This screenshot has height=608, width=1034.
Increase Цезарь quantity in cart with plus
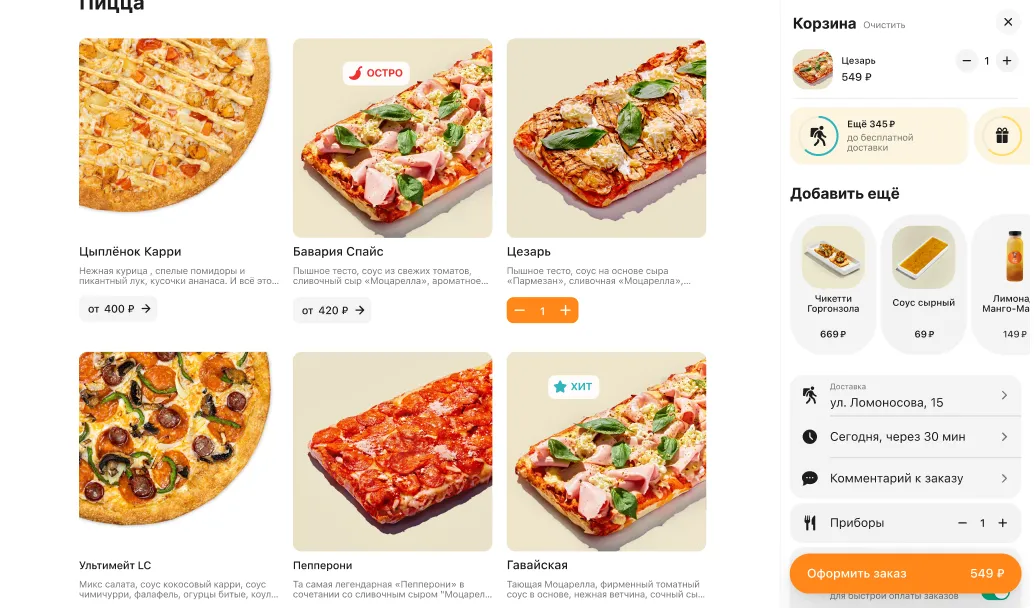pyautogui.click(x=1006, y=61)
